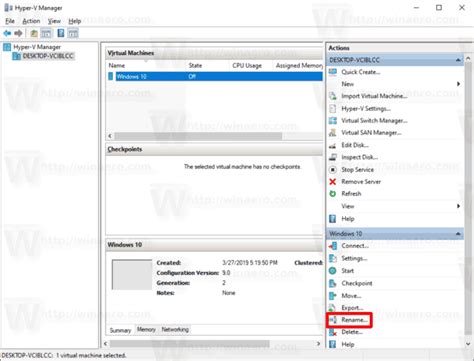This screenshot has width=474, height=361.
Task: Click the green Refresh icon
Action: (x=333, y=194)
